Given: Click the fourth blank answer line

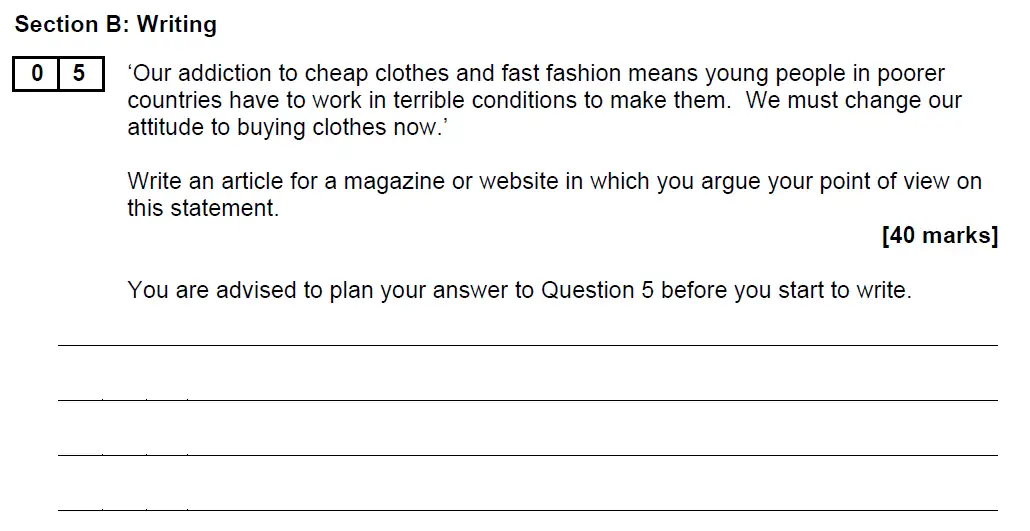Looking at the screenshot, I should tap(528, 510).
